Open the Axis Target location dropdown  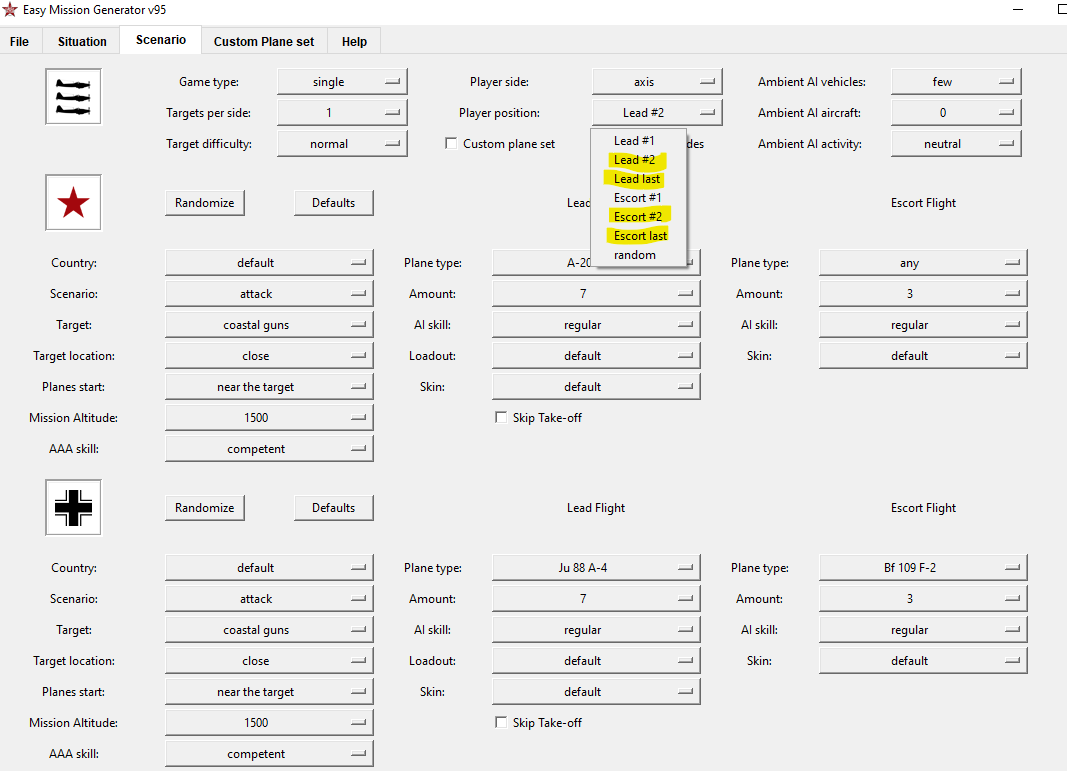coord(269,661)
